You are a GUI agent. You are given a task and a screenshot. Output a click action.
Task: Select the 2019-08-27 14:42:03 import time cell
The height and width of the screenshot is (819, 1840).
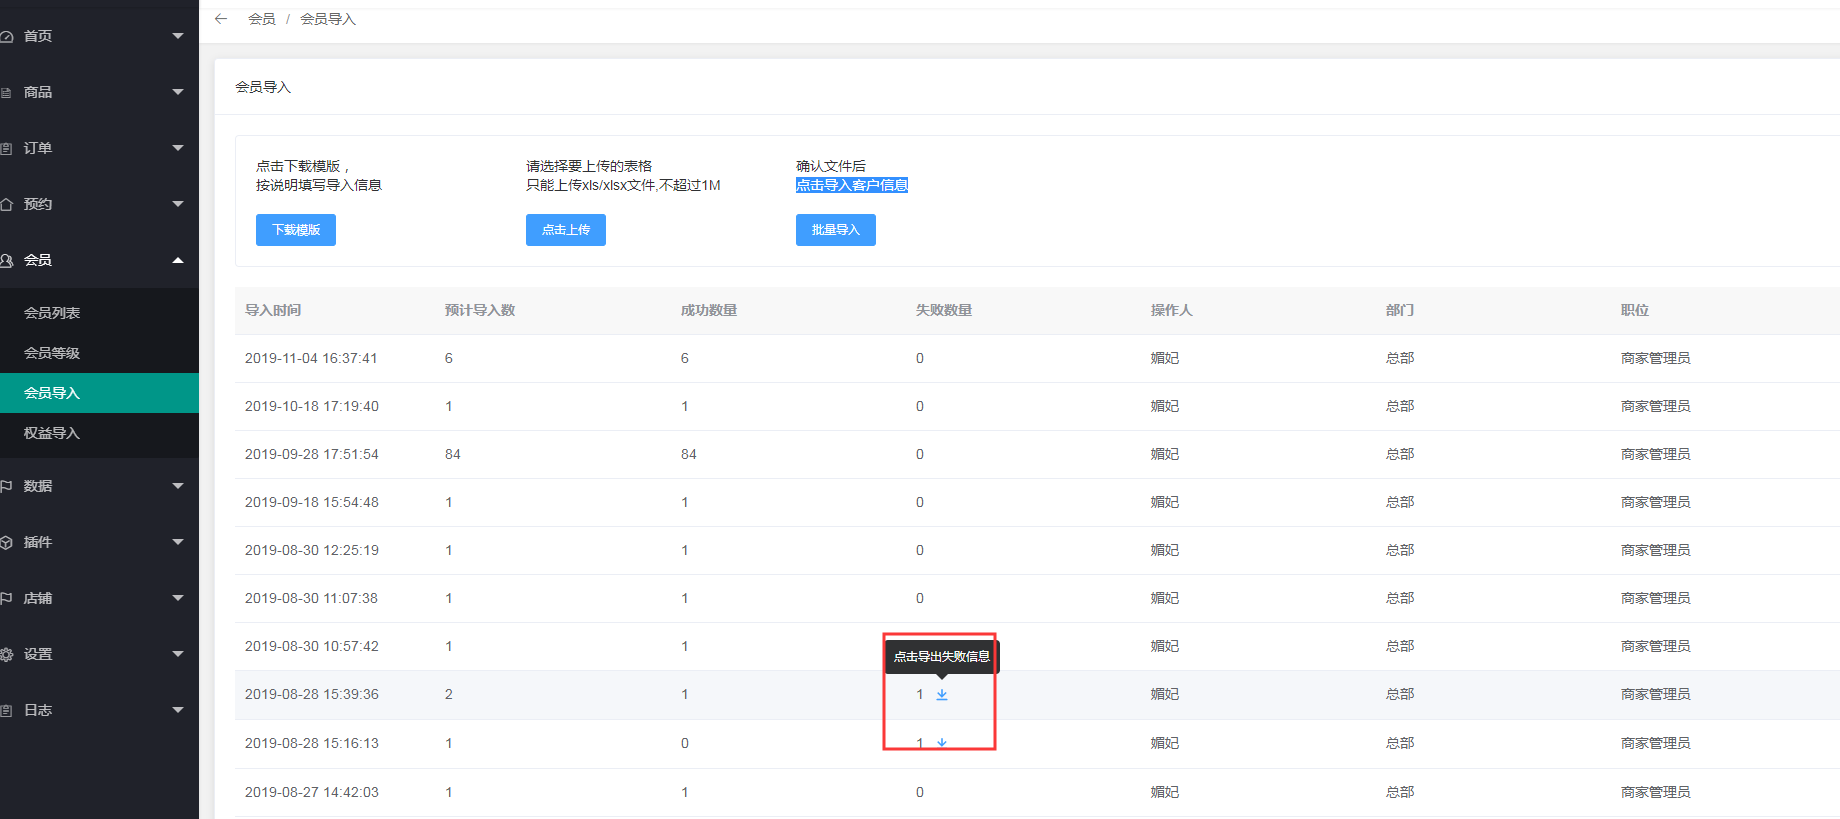(312, 792)
